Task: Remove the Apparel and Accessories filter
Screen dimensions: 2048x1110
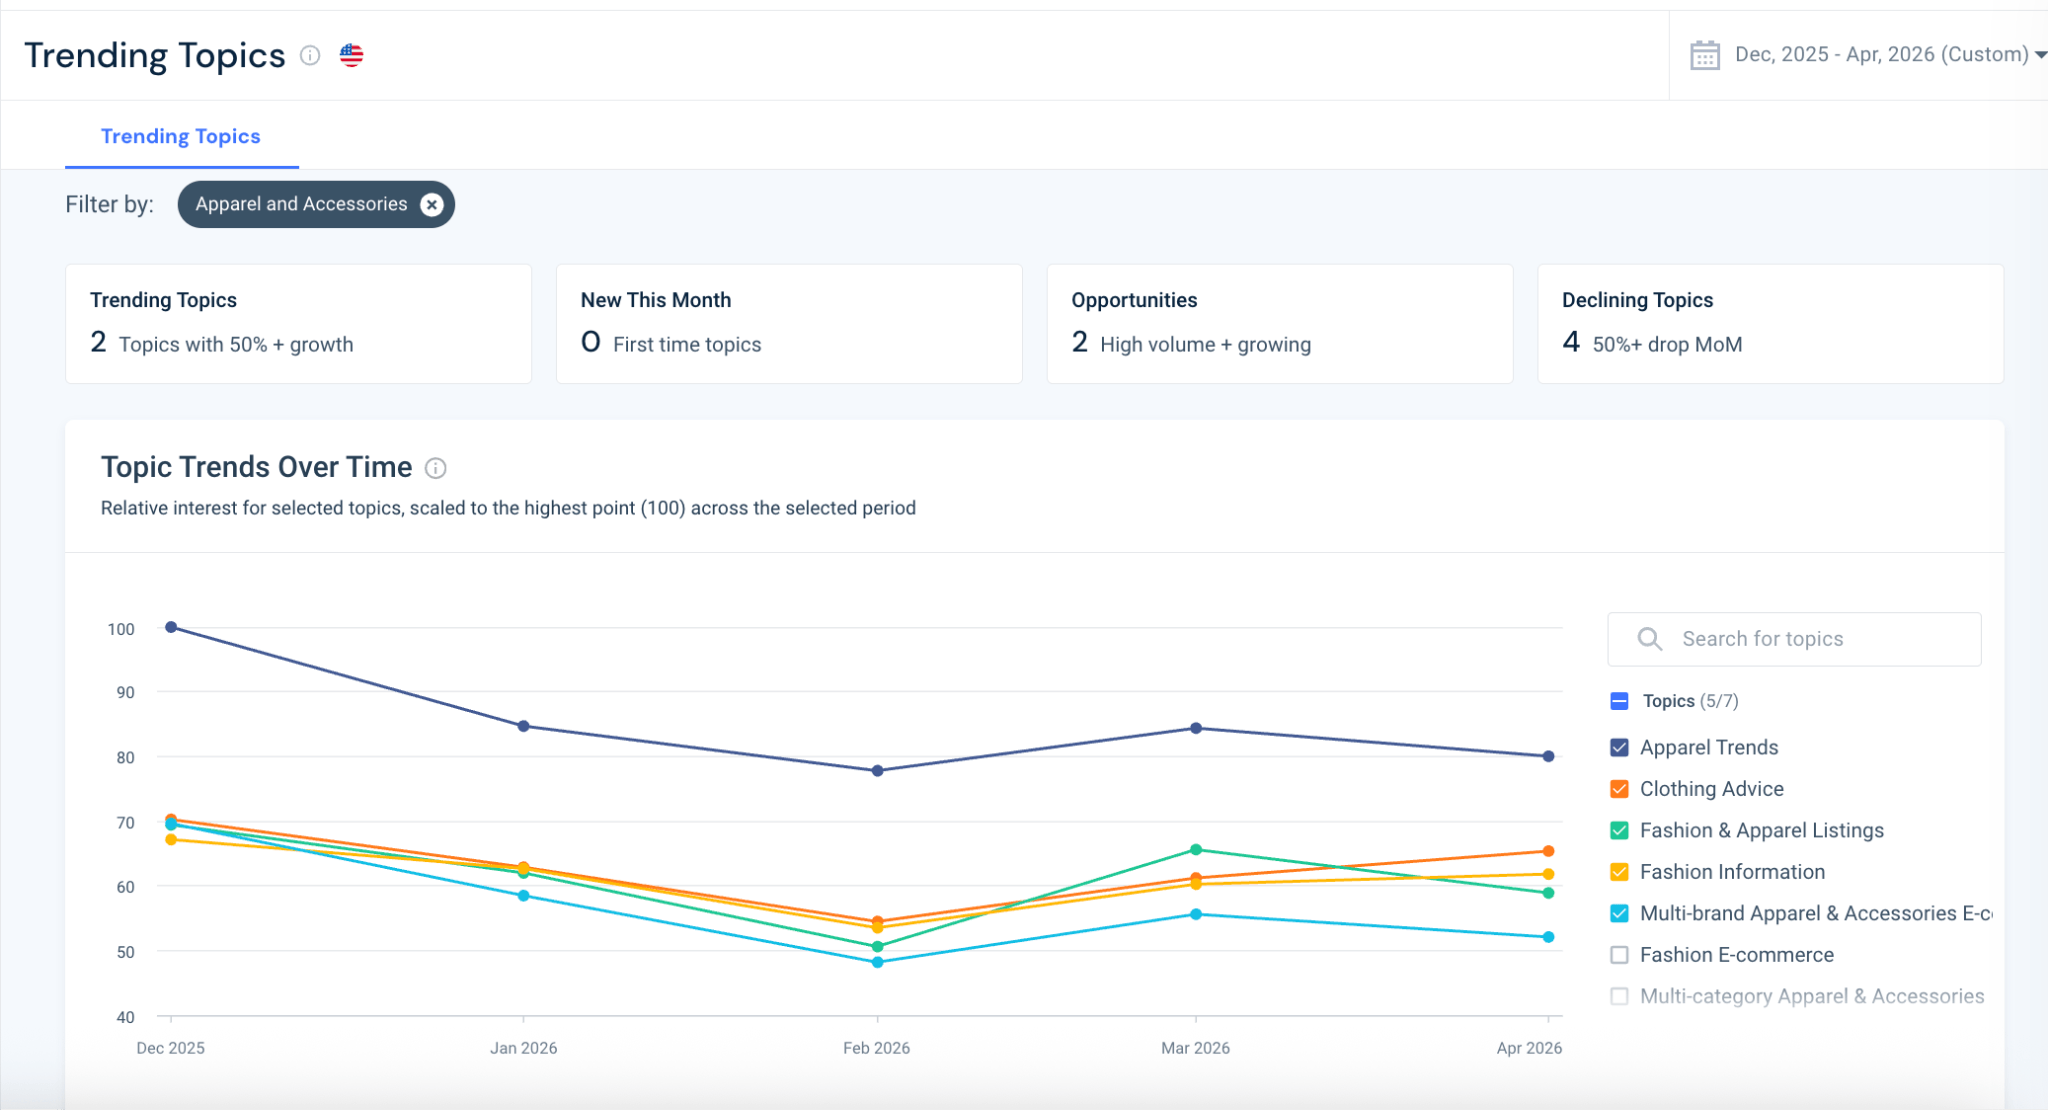Action: click(432, 204)
